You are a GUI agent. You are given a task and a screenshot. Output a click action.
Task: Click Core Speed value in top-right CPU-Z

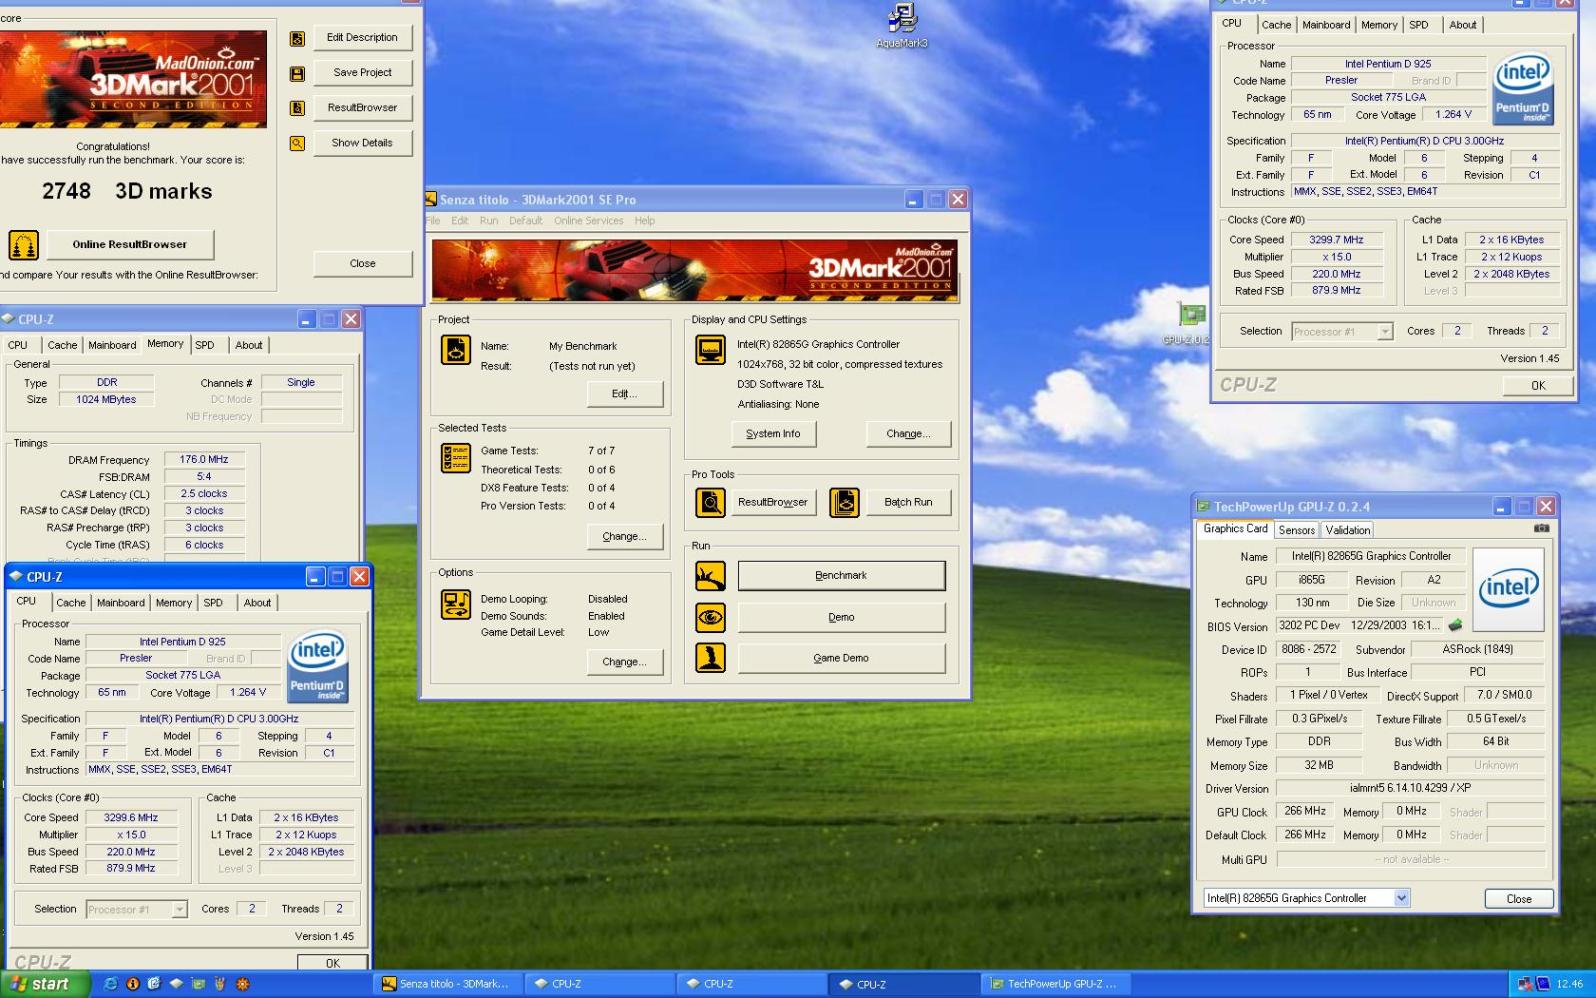pos(1337,240)
